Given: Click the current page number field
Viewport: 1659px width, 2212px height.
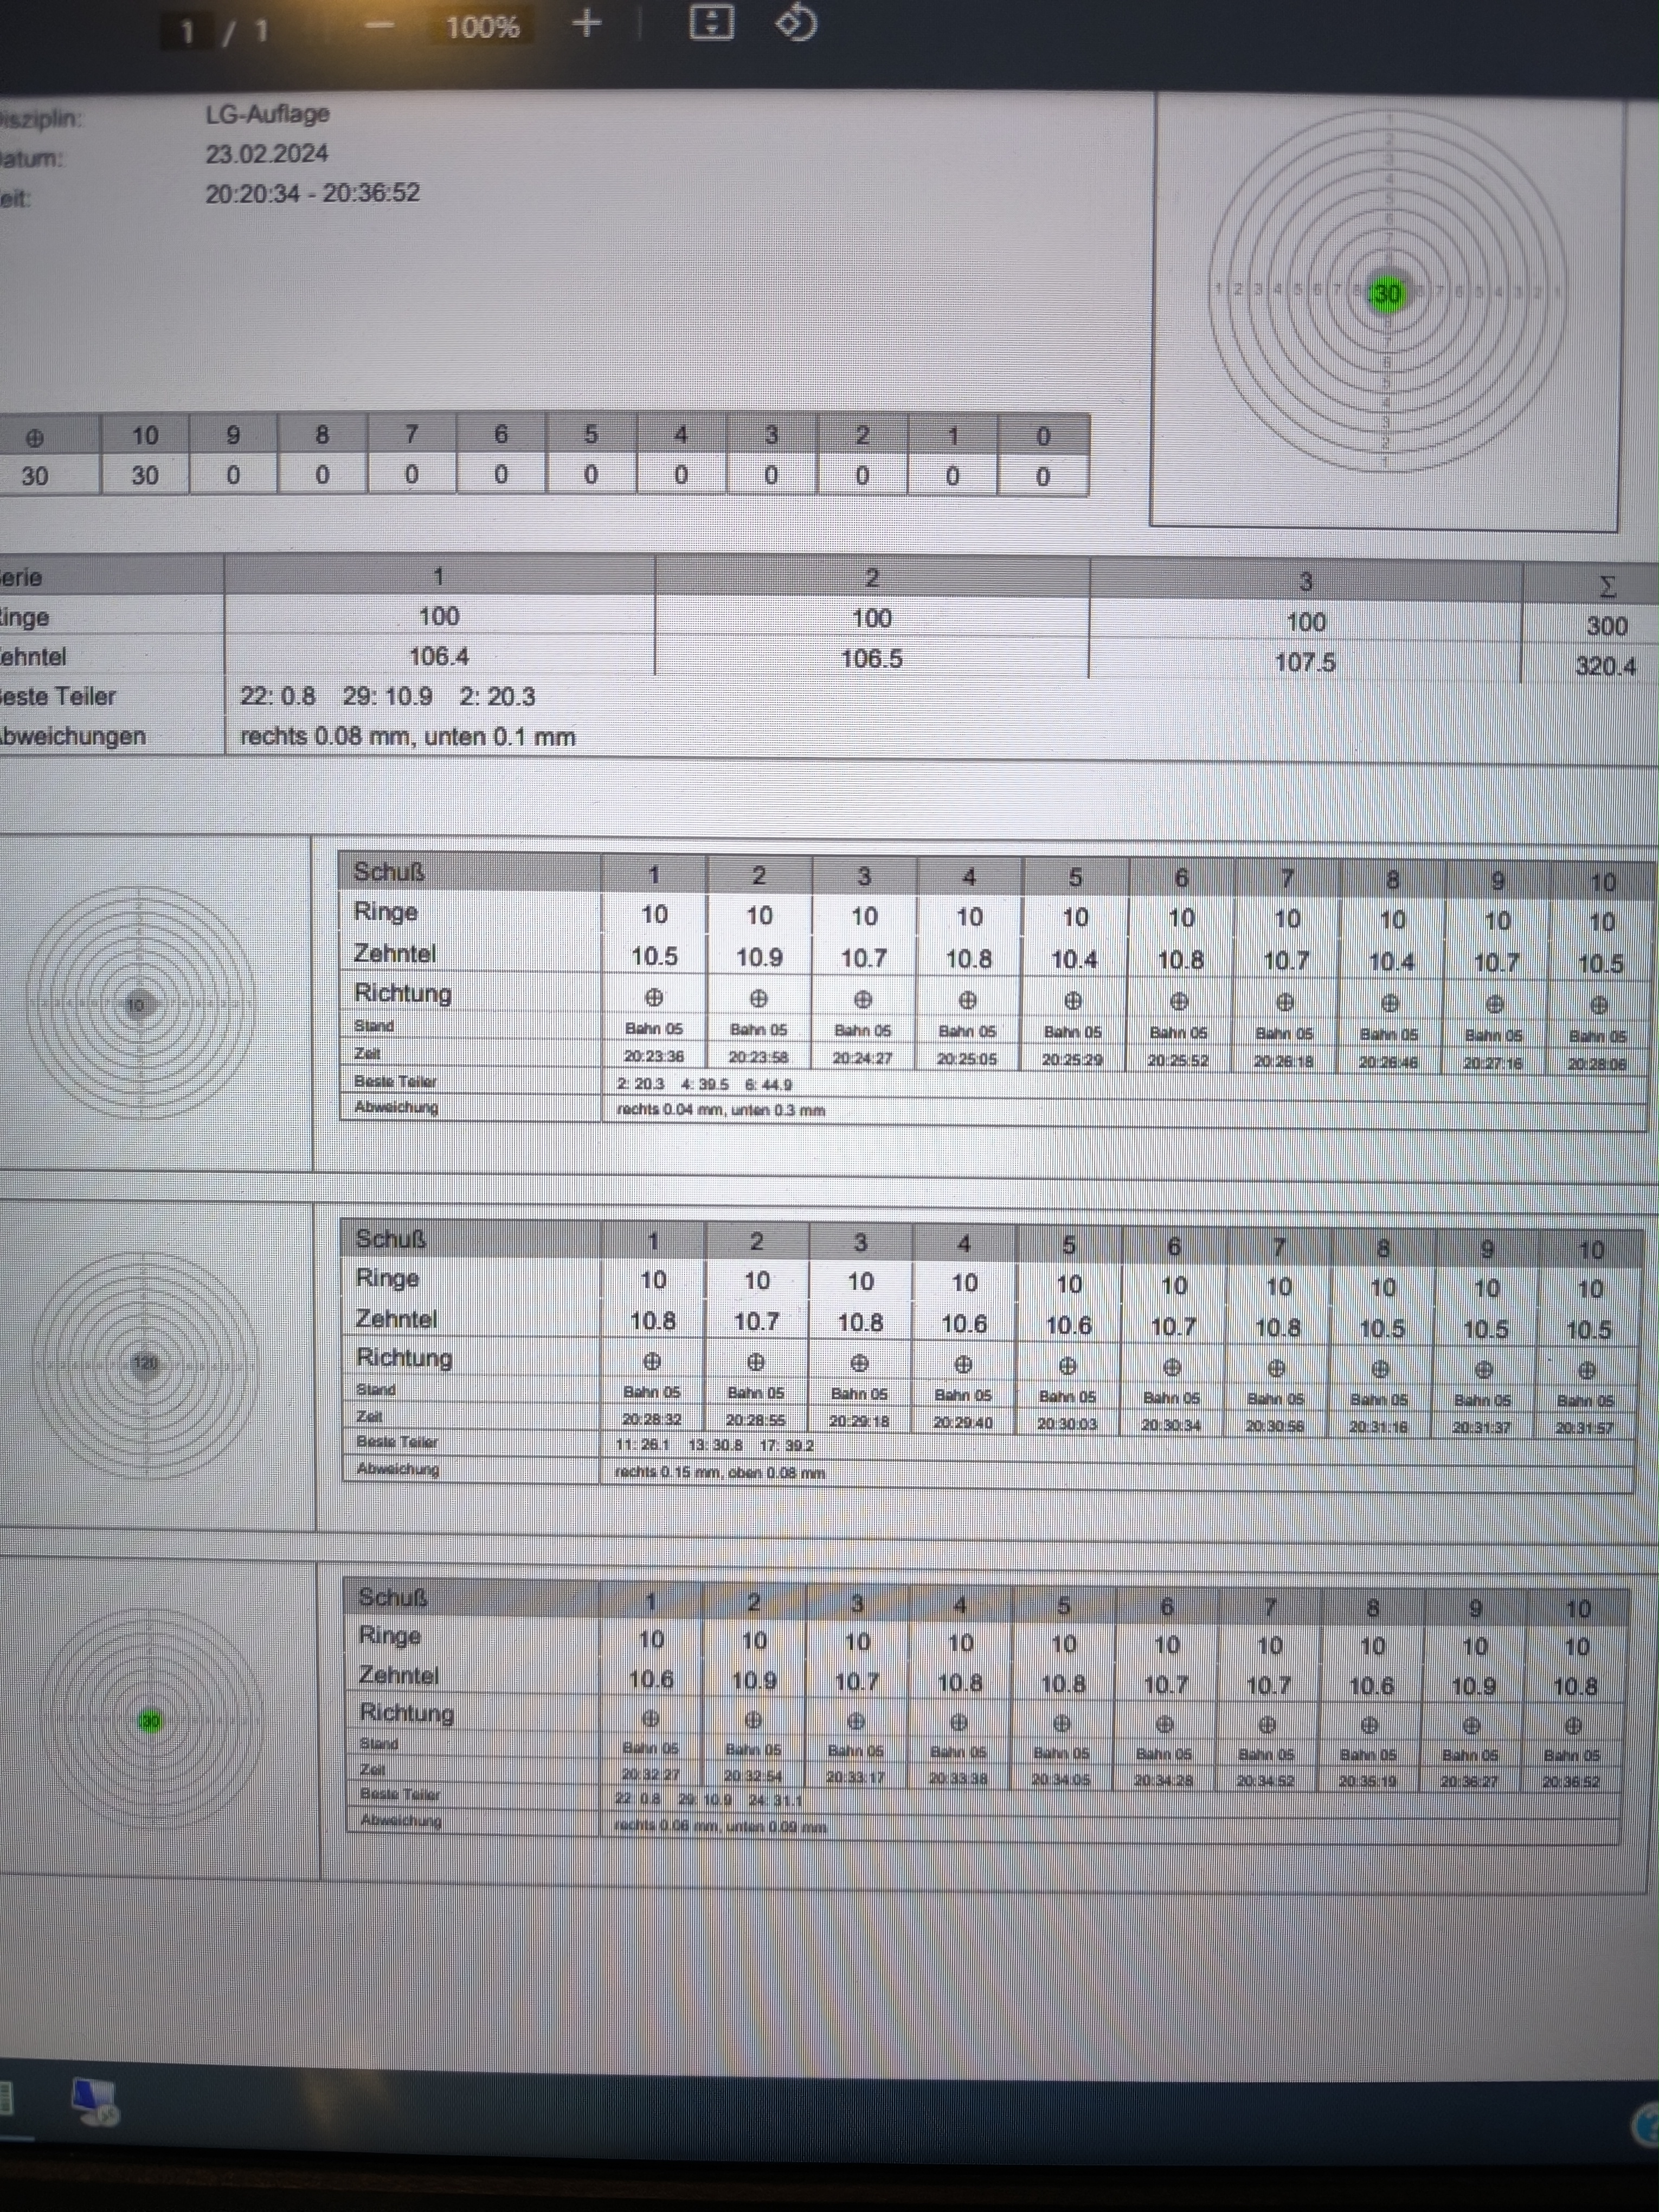Looking at the screenshot, I should pos(187,31).
